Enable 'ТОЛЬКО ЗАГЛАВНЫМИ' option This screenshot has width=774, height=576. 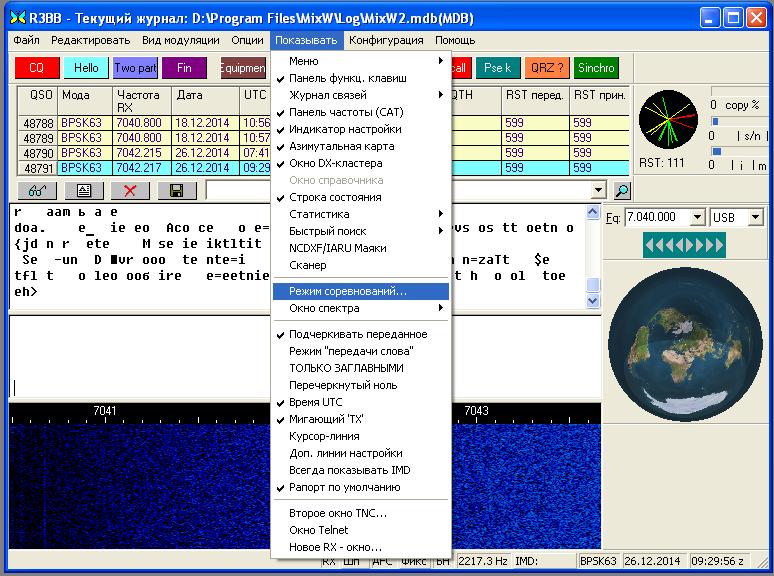point(346,368)
